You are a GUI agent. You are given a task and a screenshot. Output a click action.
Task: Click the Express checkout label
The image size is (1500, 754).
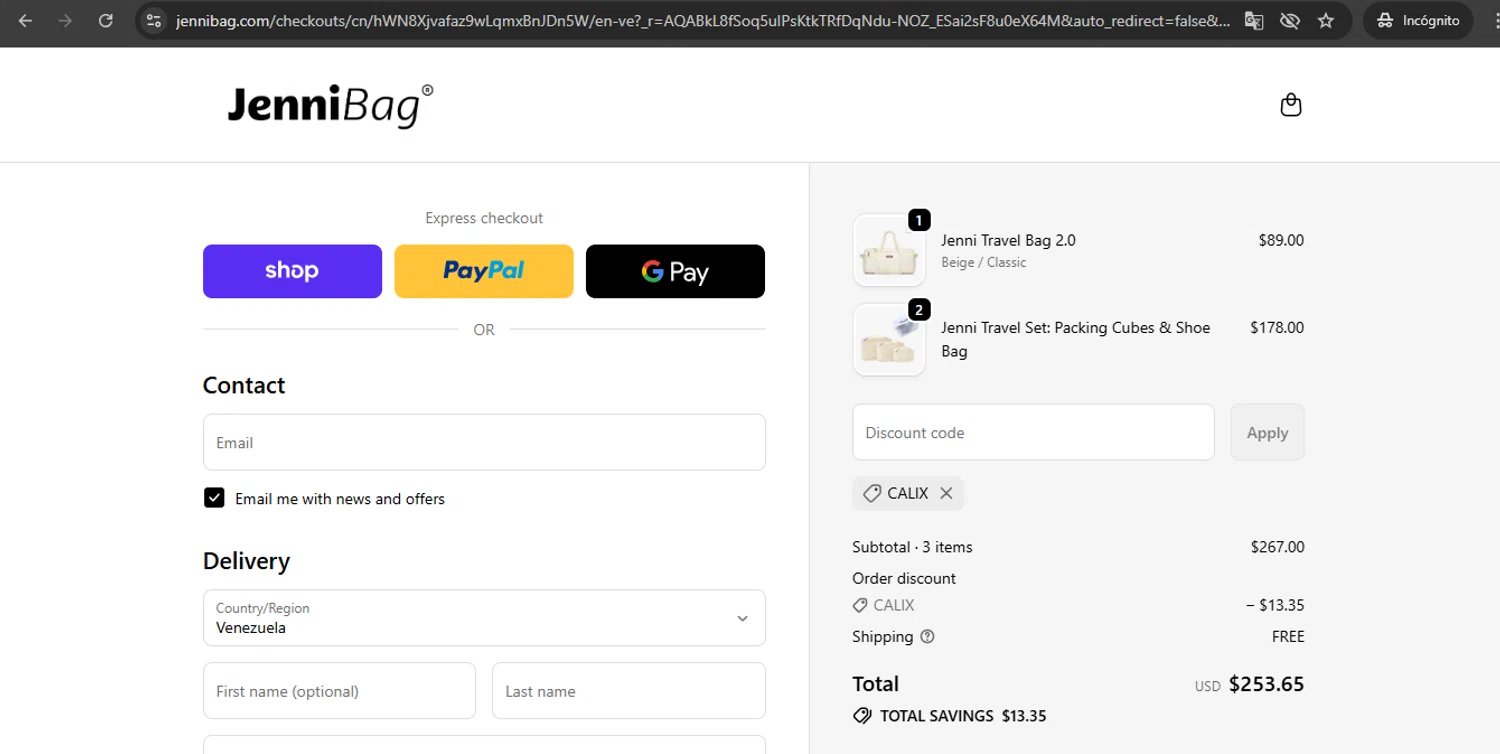click(484, 218)
